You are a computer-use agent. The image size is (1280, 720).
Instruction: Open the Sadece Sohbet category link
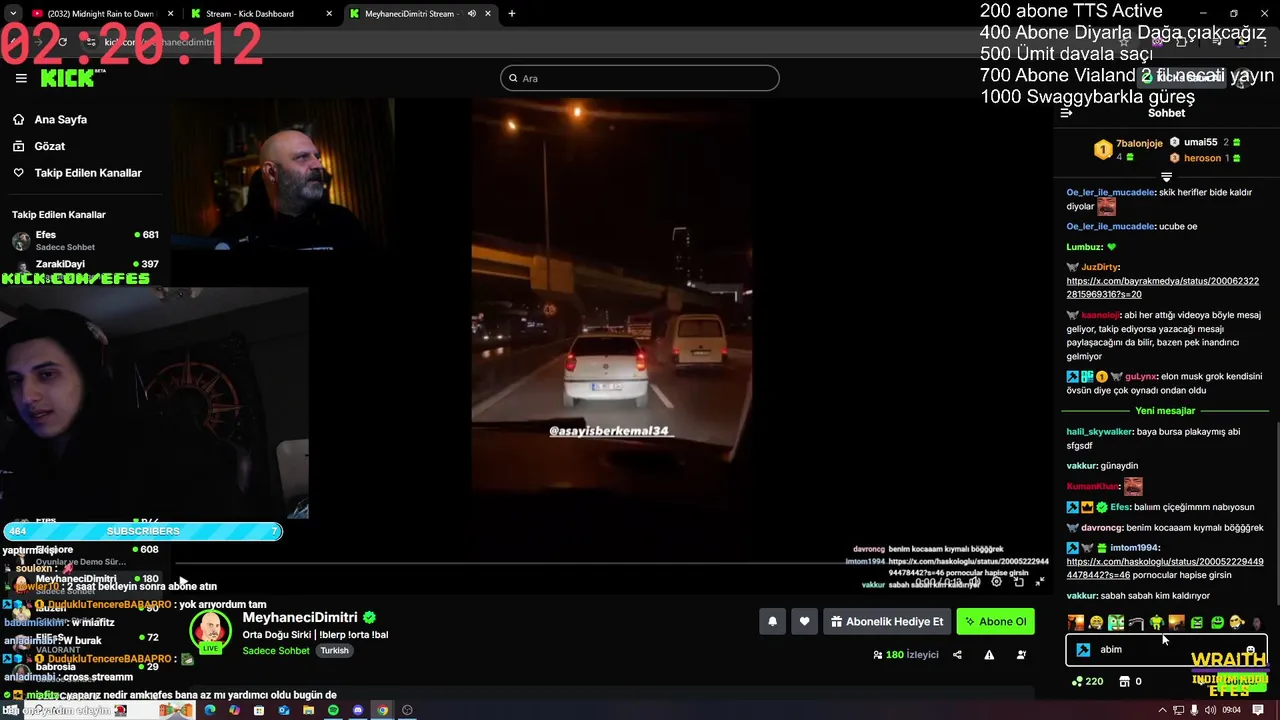[x=276, y=650]
